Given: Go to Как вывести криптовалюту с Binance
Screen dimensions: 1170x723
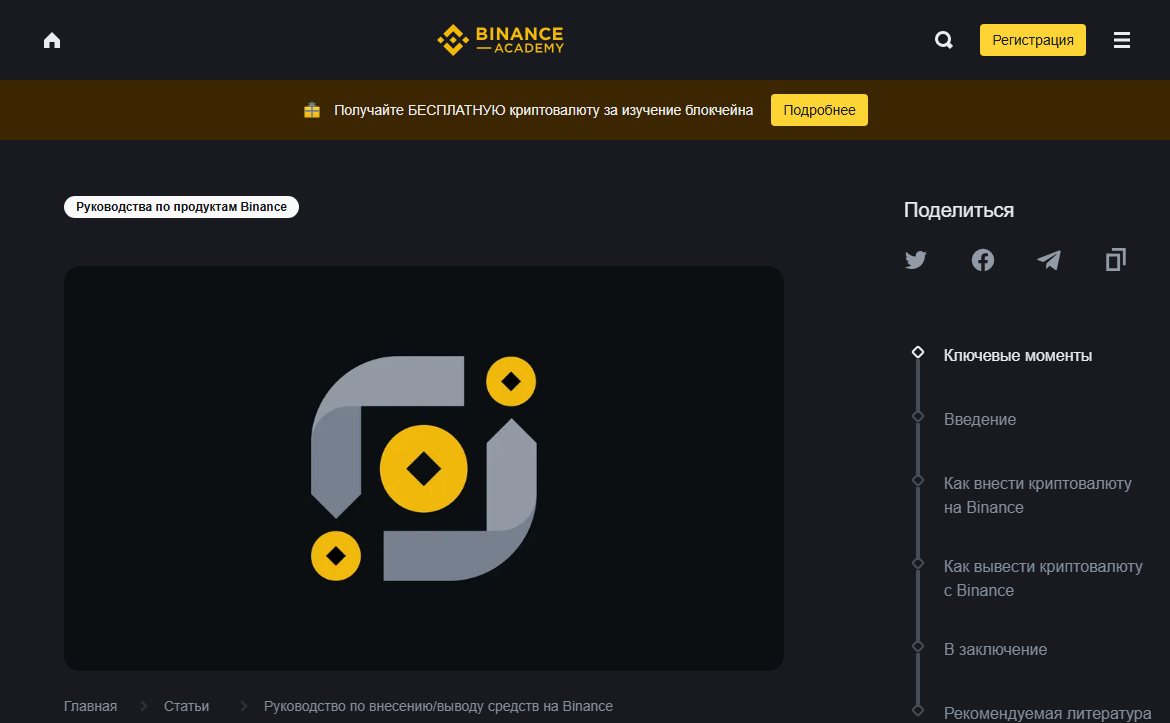Looking at the screenshot, I should (1042, 578).
